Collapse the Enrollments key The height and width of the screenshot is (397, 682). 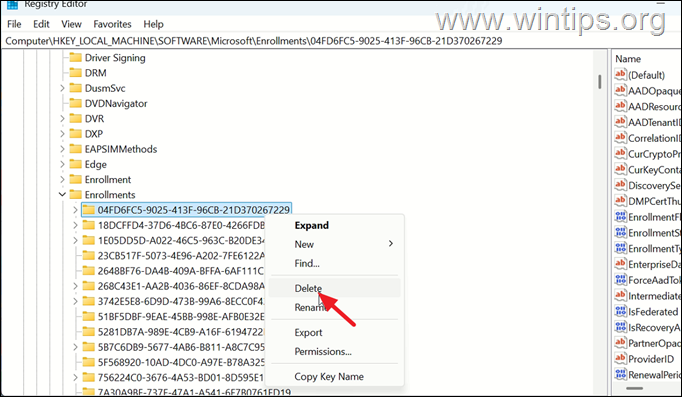(62, 194)
